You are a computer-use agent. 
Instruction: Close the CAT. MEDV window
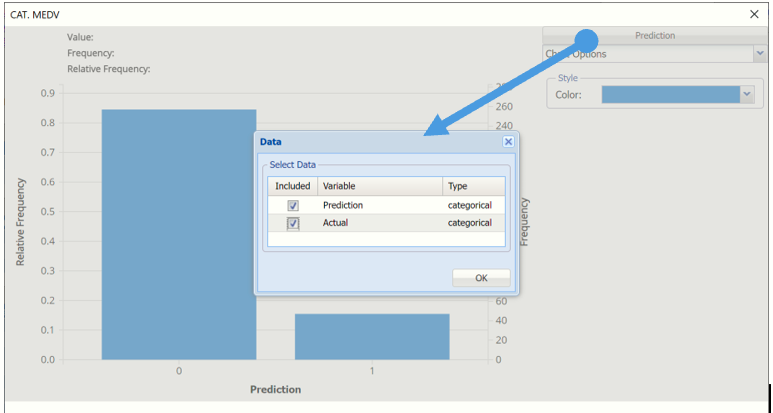click(754, 14)
